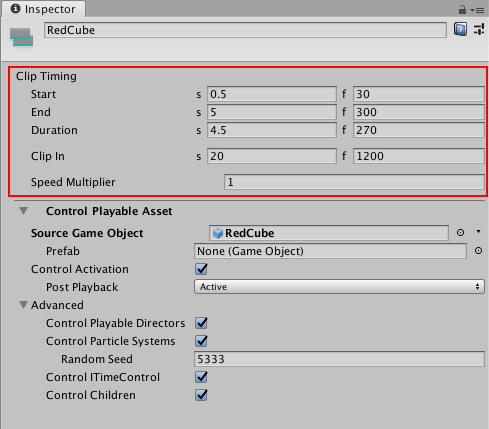Open object picker for Prefab

(x=478, y=251)
